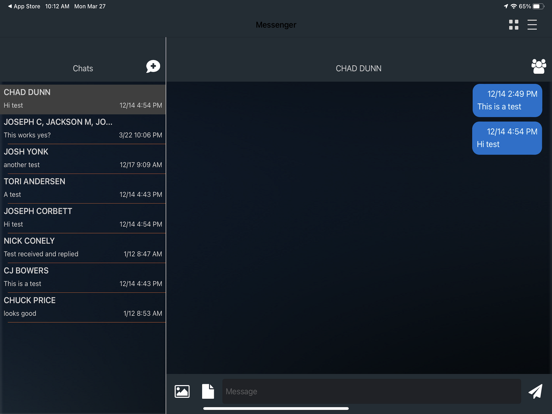Click the 12/14 2:49 PM bubble timestamp

(512, 94)
